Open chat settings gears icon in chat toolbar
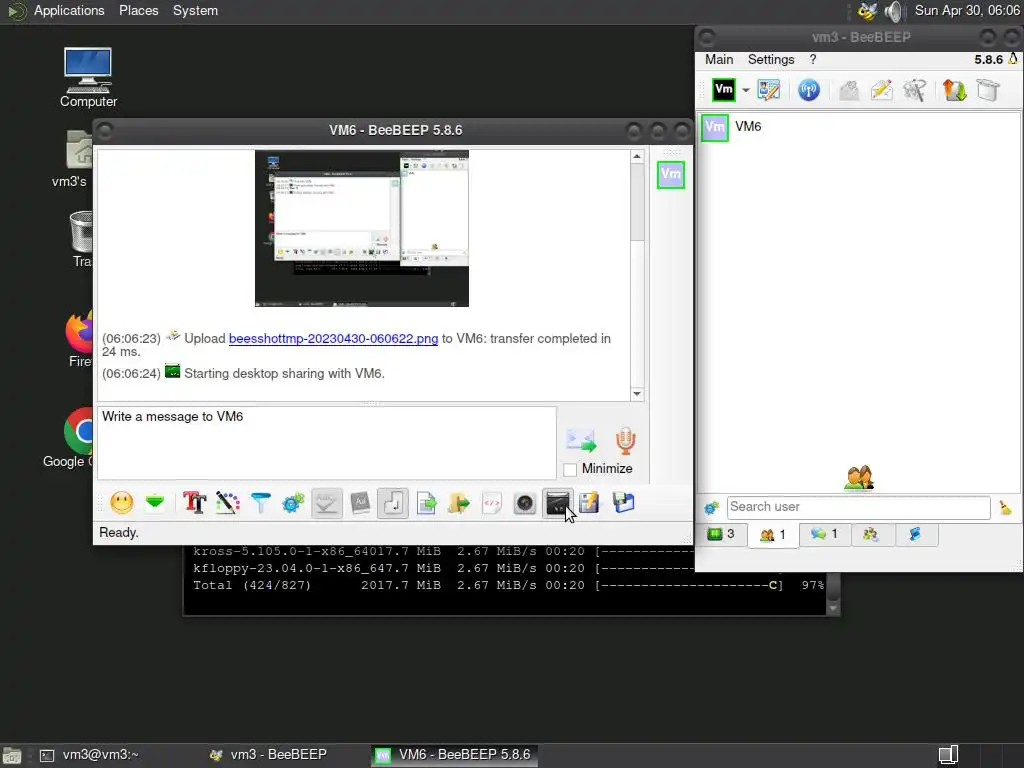 [x=293, y=503]
